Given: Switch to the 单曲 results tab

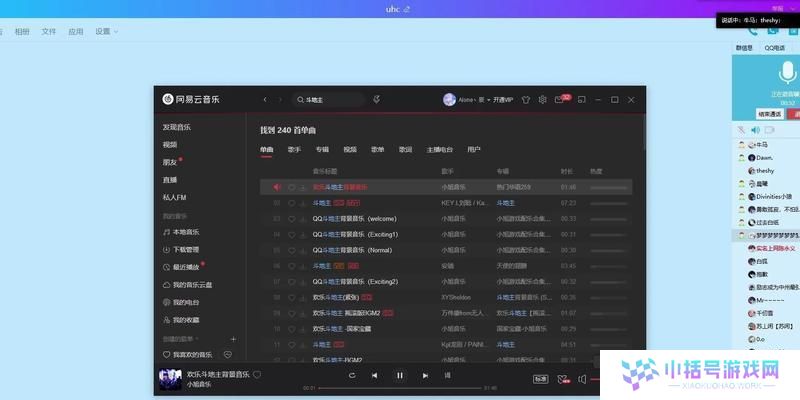Looking at the screenshot, I should [266, 149].
